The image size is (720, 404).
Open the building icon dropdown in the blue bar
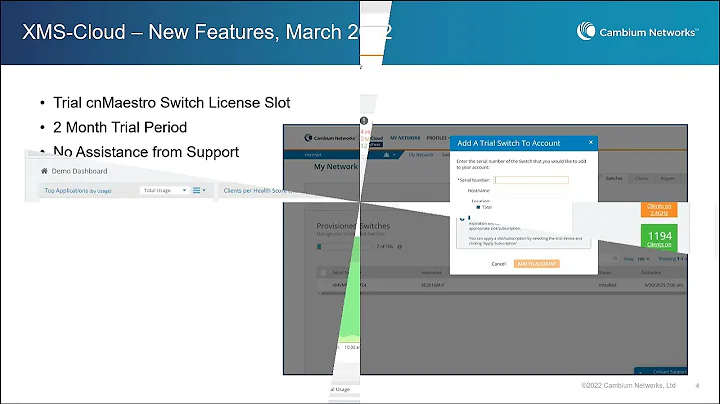click(x=389, y=155)
